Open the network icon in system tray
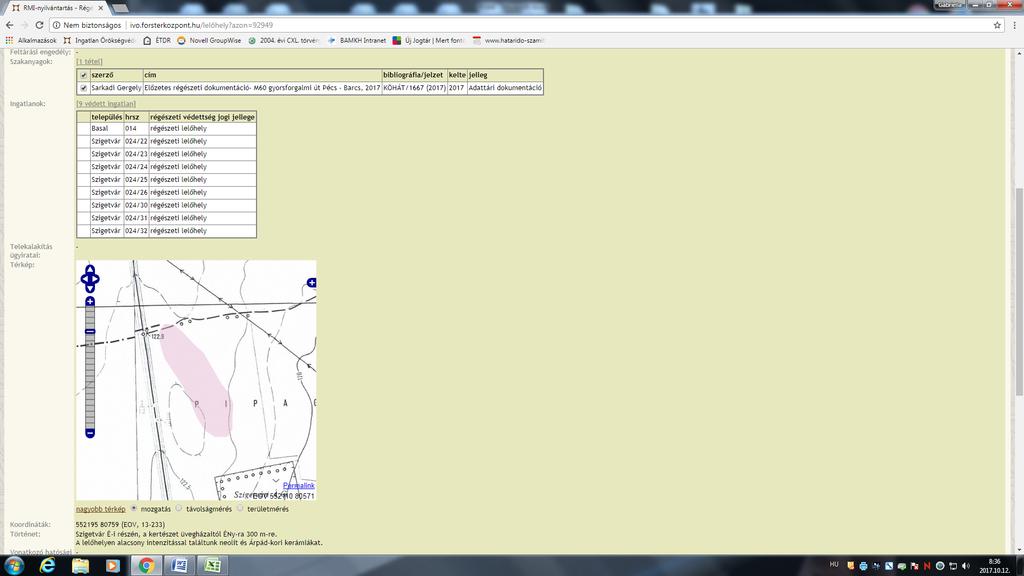The width and height of the screenshot is (1024, 576). (x=953, y=566)
